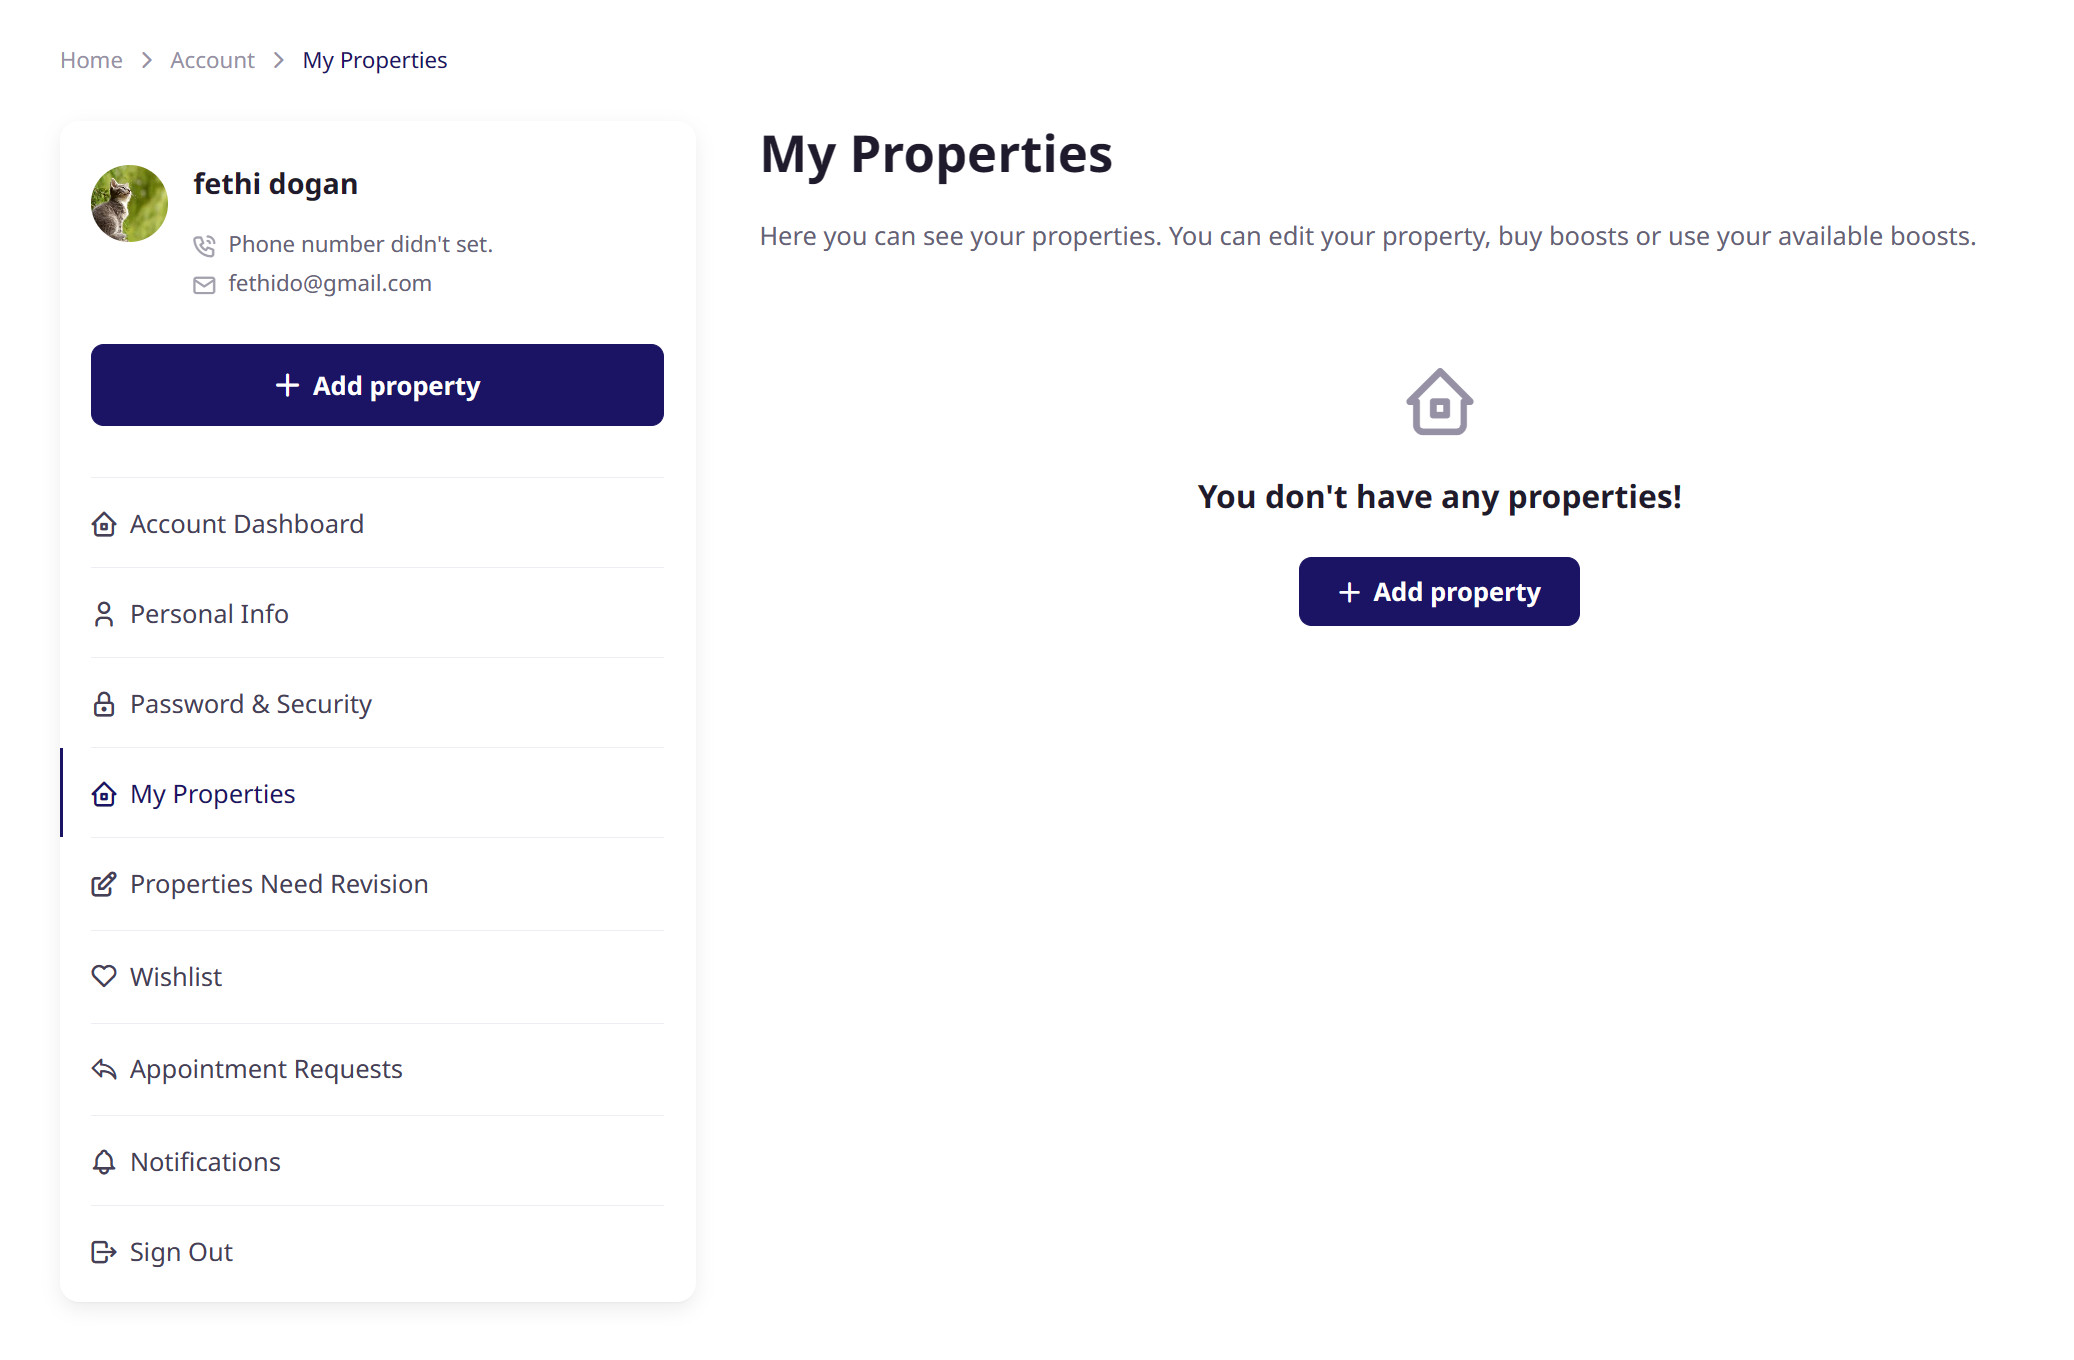Click the sign out door icon
The image size is (2074, 1360).
(x=104, y=1252)
